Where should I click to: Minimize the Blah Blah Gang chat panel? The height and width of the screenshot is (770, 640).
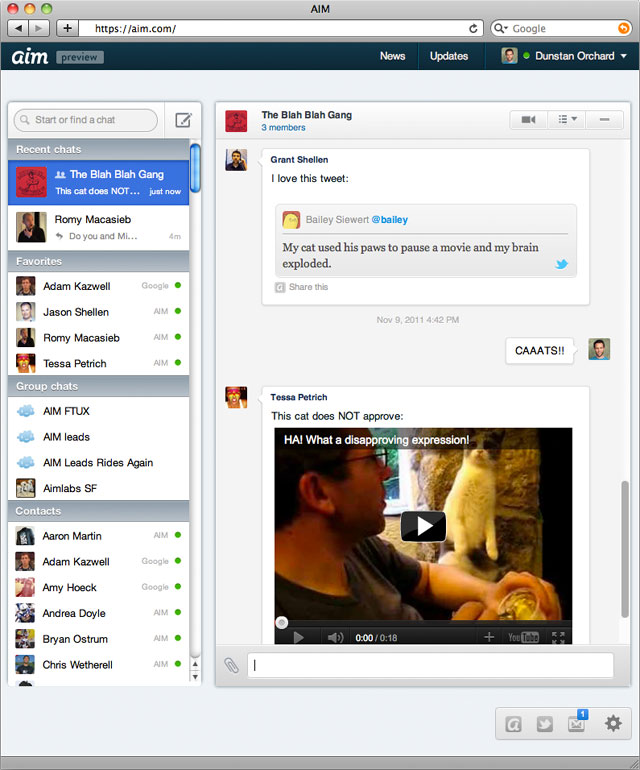(605, 120)
